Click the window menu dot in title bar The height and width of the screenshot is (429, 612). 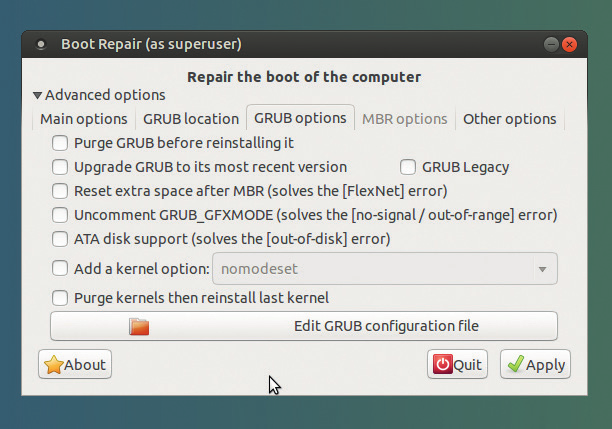(41, 44)
